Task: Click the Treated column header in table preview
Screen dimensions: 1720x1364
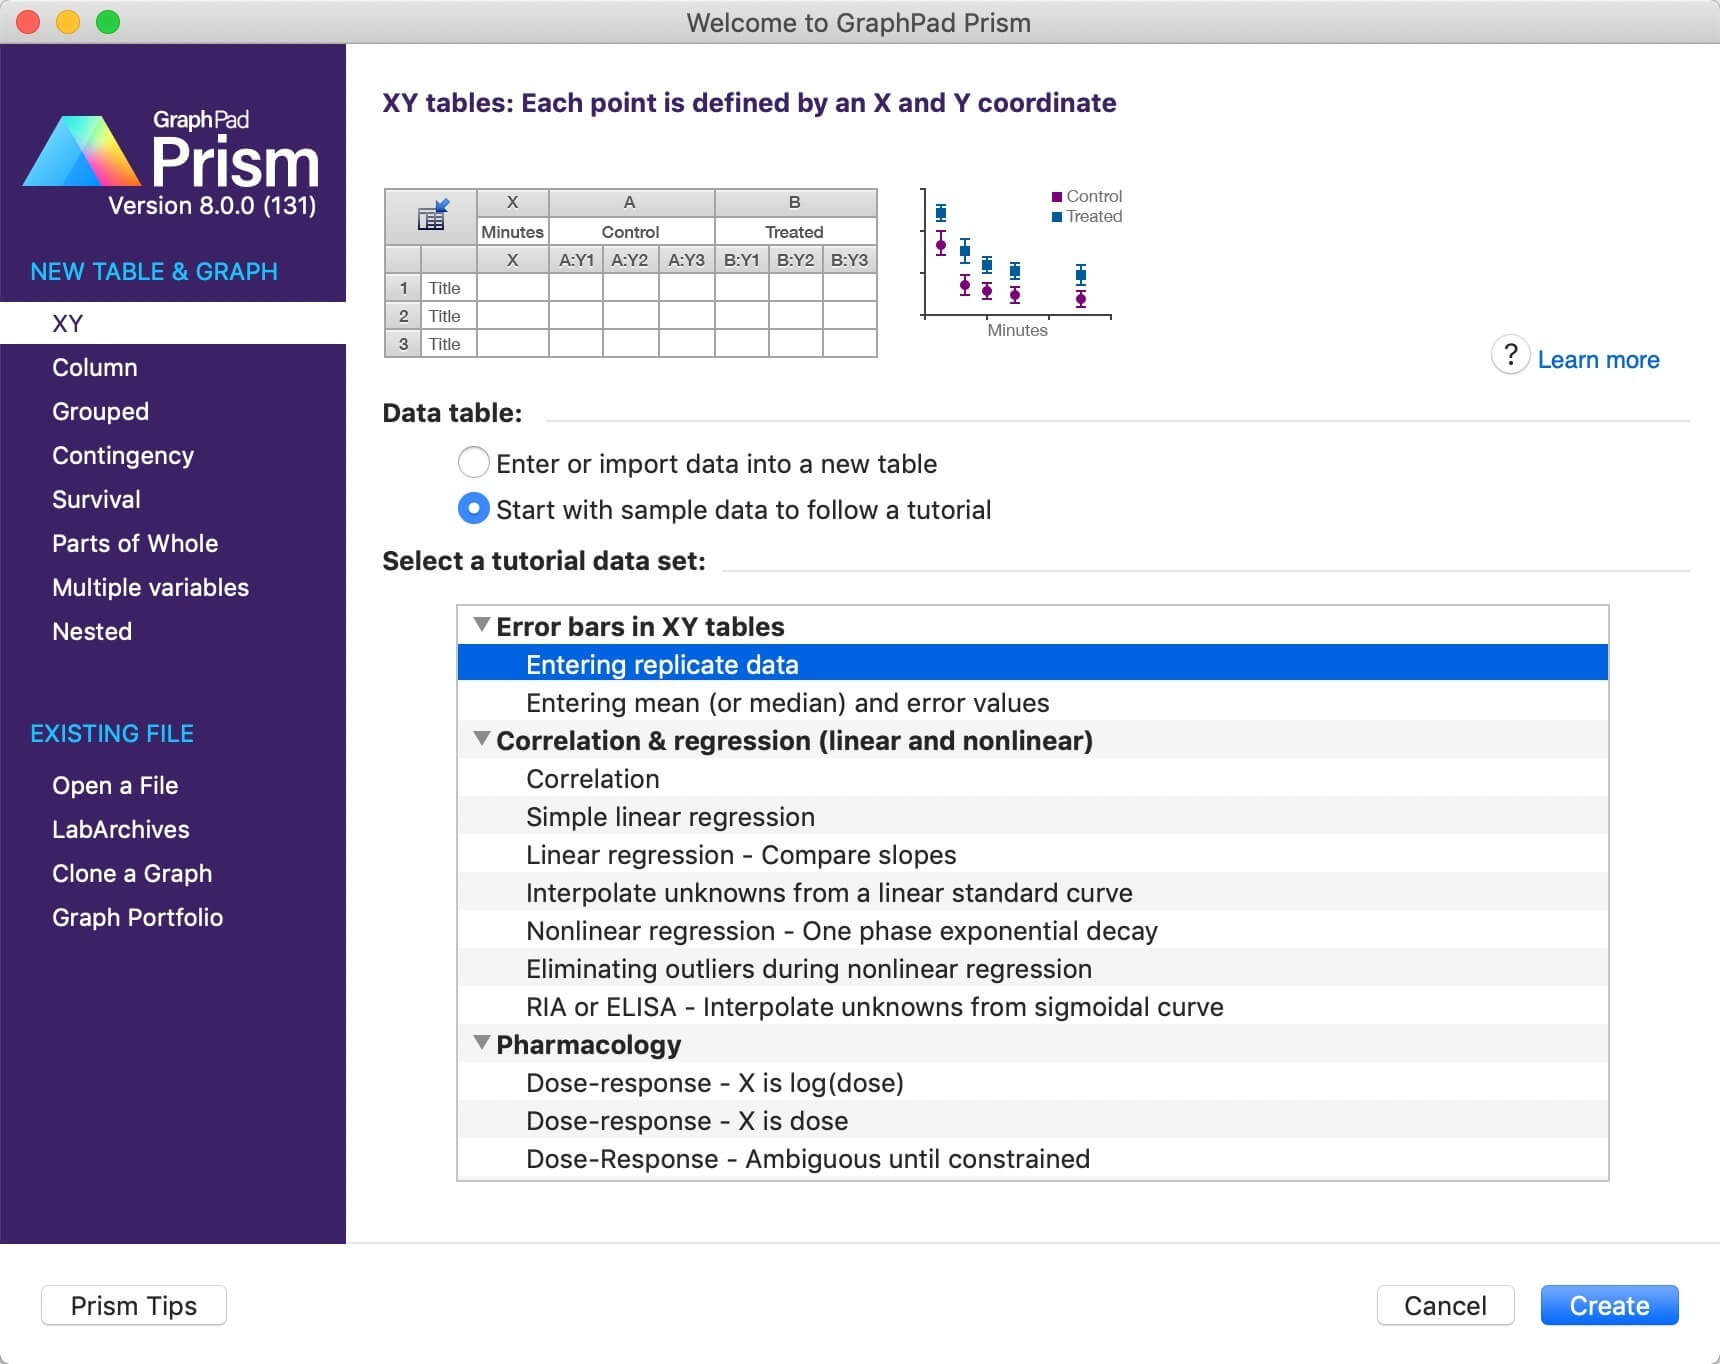Action: pyautogui.click(x=795, y=231)
